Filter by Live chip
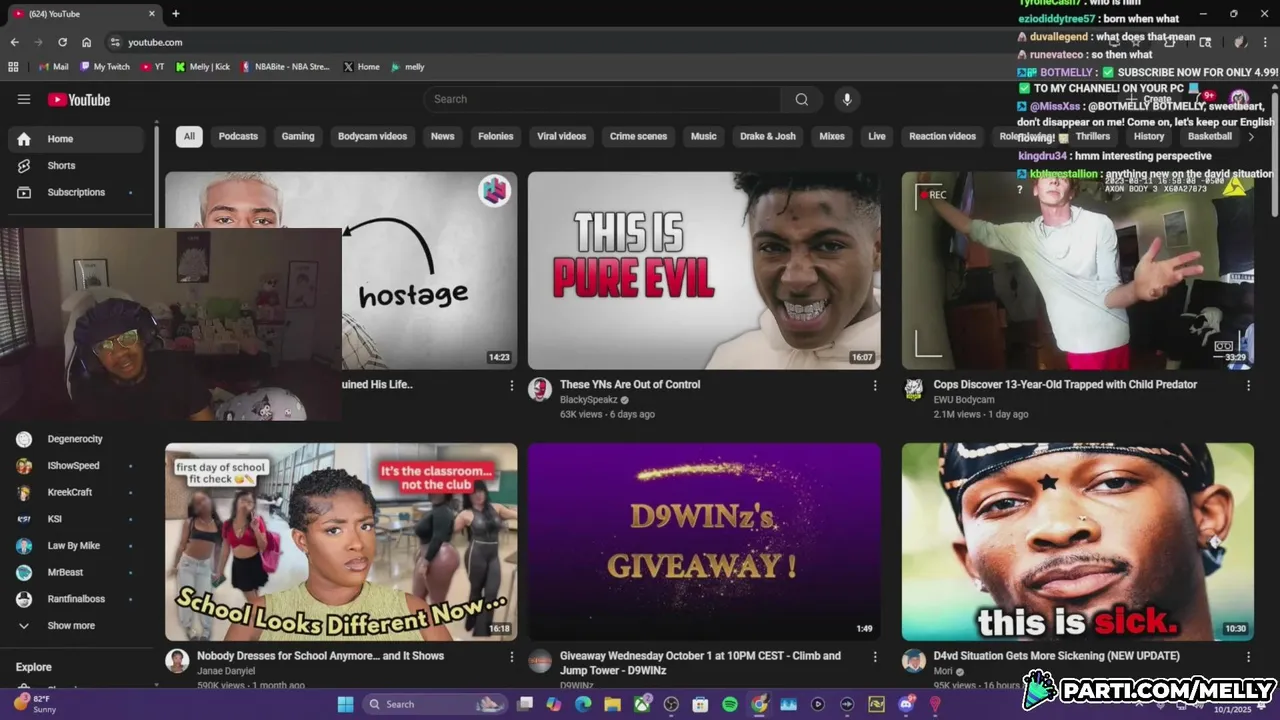Screen dimensions: 1280x720 (x=877, y=136)
